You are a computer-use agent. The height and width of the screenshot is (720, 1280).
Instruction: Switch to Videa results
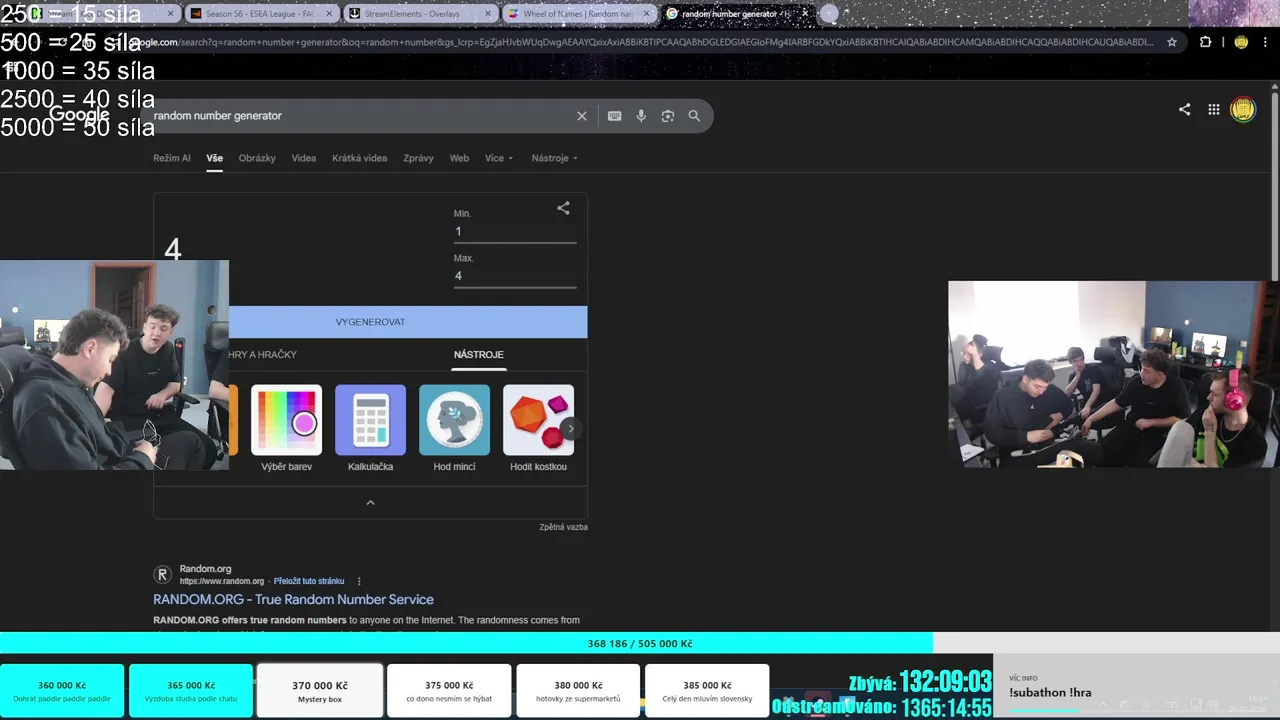pos(304,158)
